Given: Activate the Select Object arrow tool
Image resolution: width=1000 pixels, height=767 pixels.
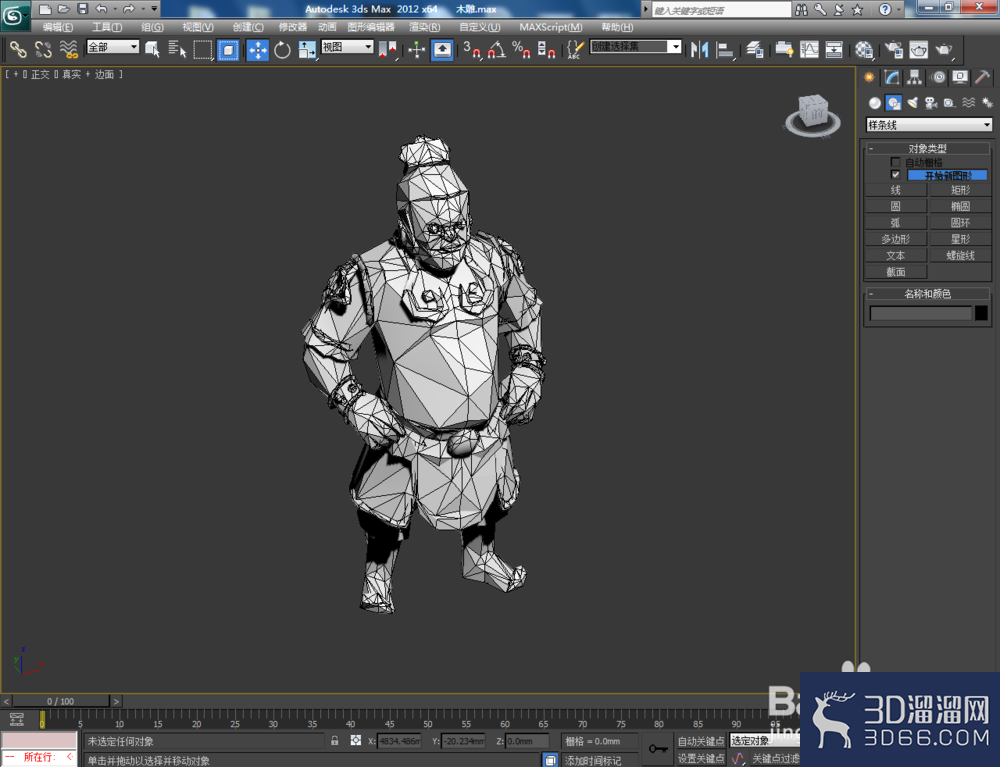Looking at the screenshot, I should 152,49.
